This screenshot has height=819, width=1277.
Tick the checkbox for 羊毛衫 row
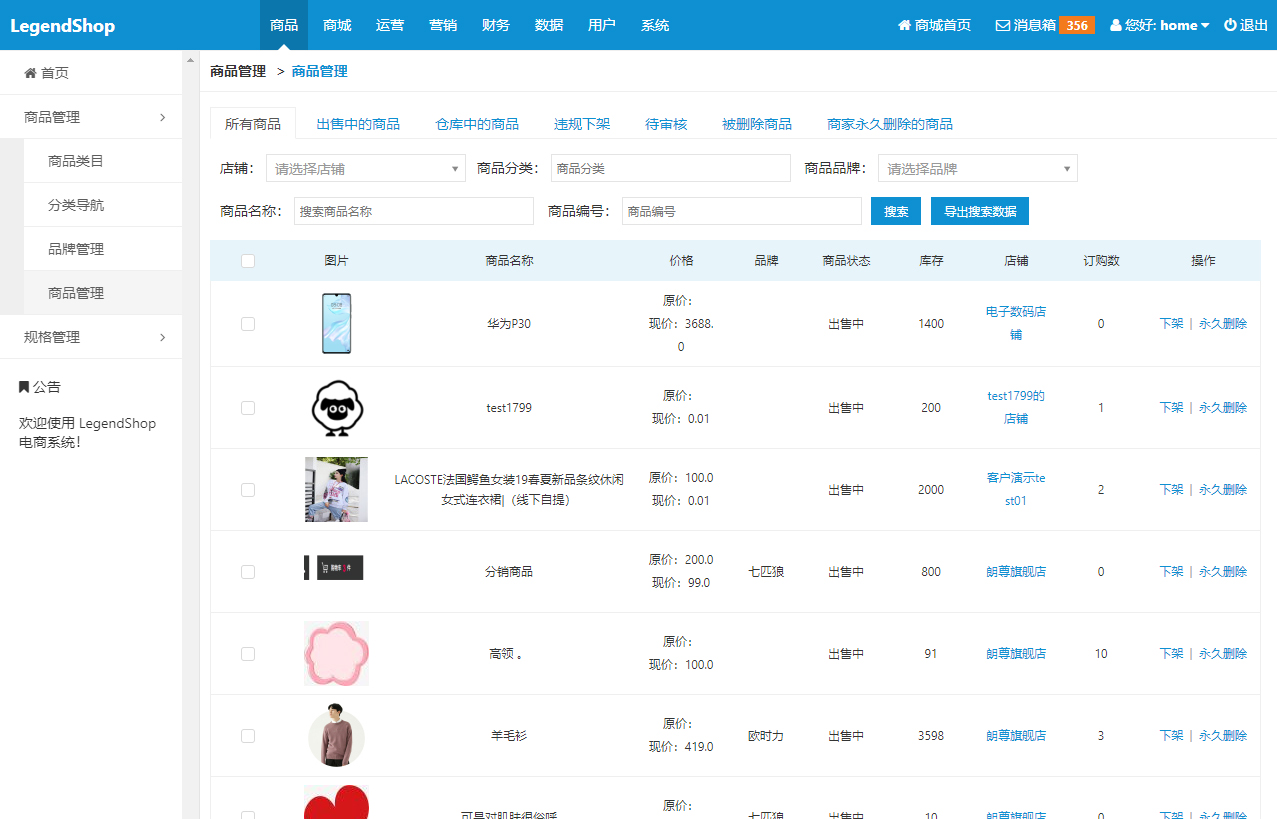(x=248, y=736)
